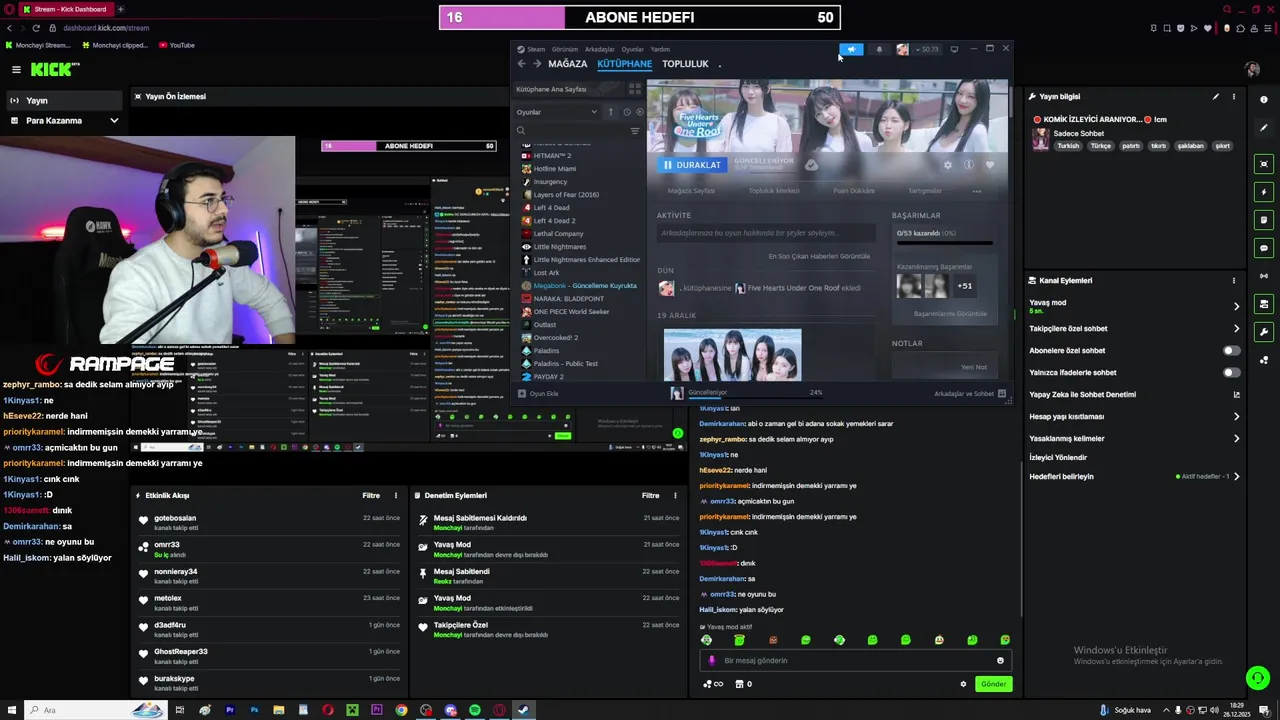The width and height of the screenshot is (1280, 720).
Task: Open KÜTÜPHANE tab in Steam
Action: pos(624,64)
